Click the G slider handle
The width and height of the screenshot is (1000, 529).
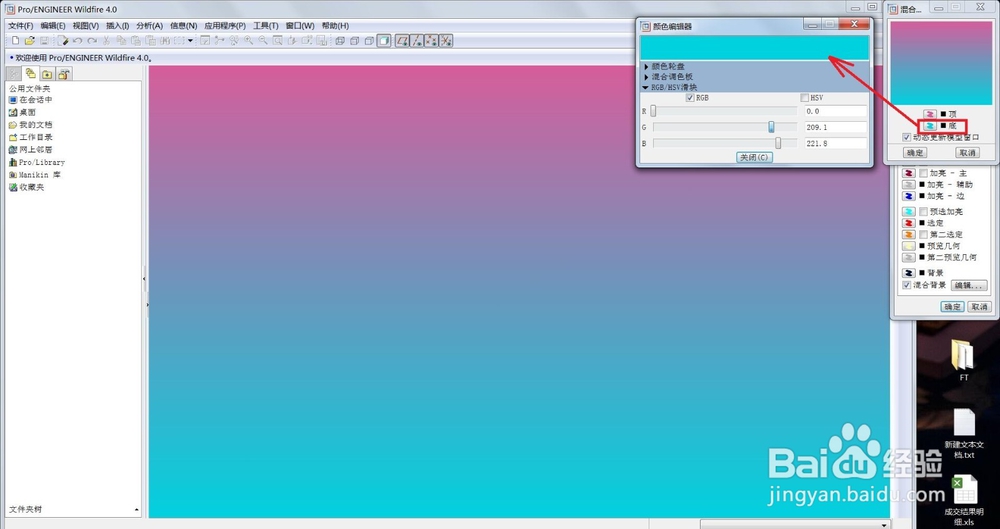tap(771, 127)
